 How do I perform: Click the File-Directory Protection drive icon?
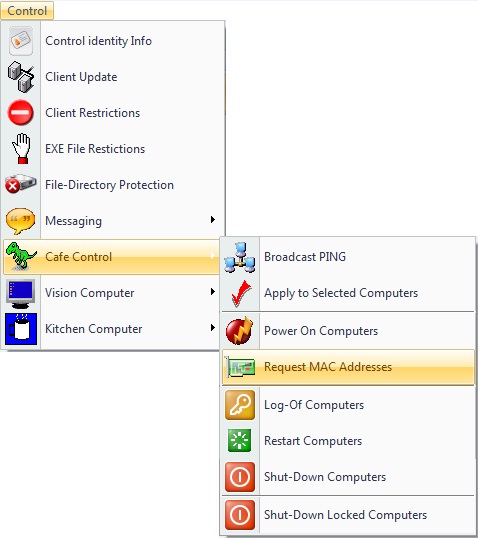[x=21, y=184]
